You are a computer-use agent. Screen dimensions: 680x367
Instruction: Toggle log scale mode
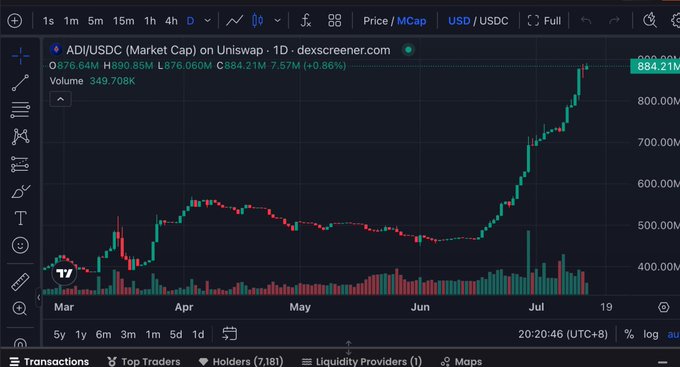coord(651,334)
